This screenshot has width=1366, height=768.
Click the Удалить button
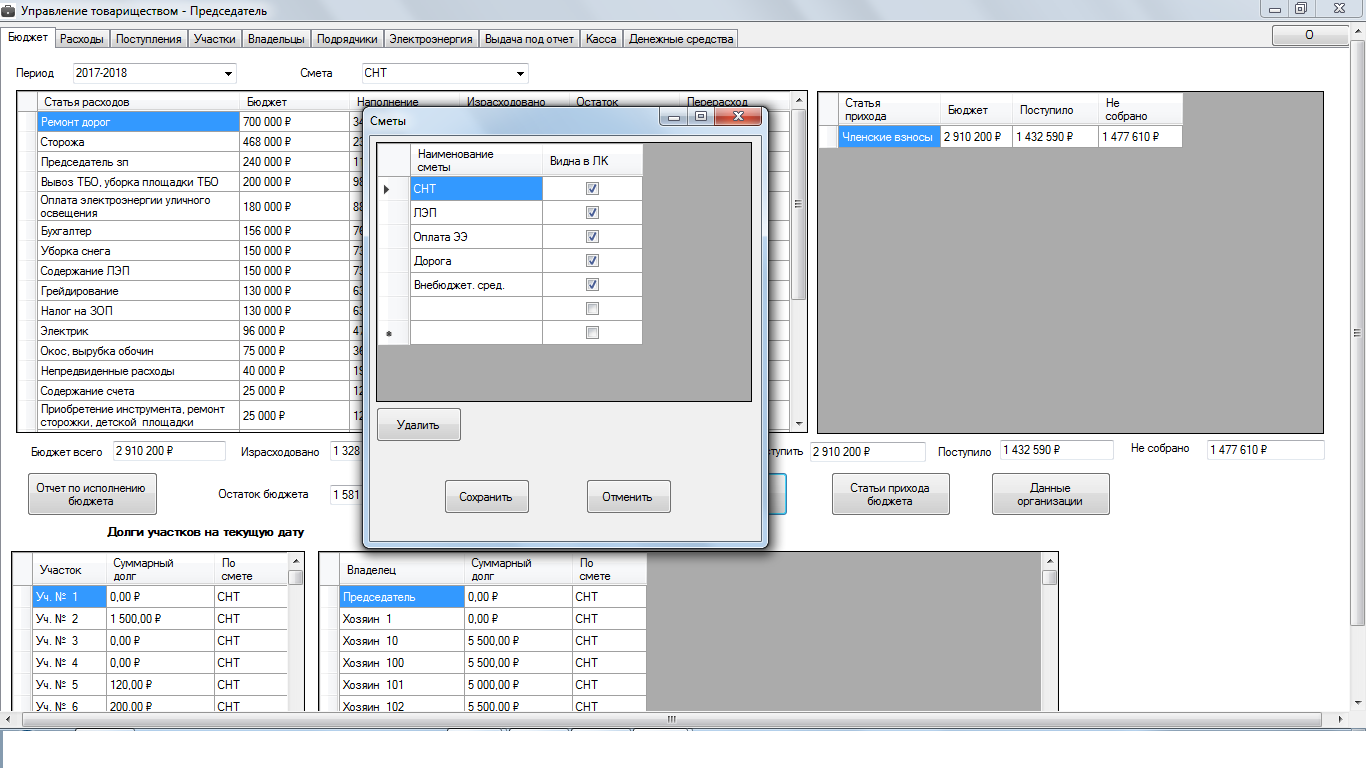[418, 425]
